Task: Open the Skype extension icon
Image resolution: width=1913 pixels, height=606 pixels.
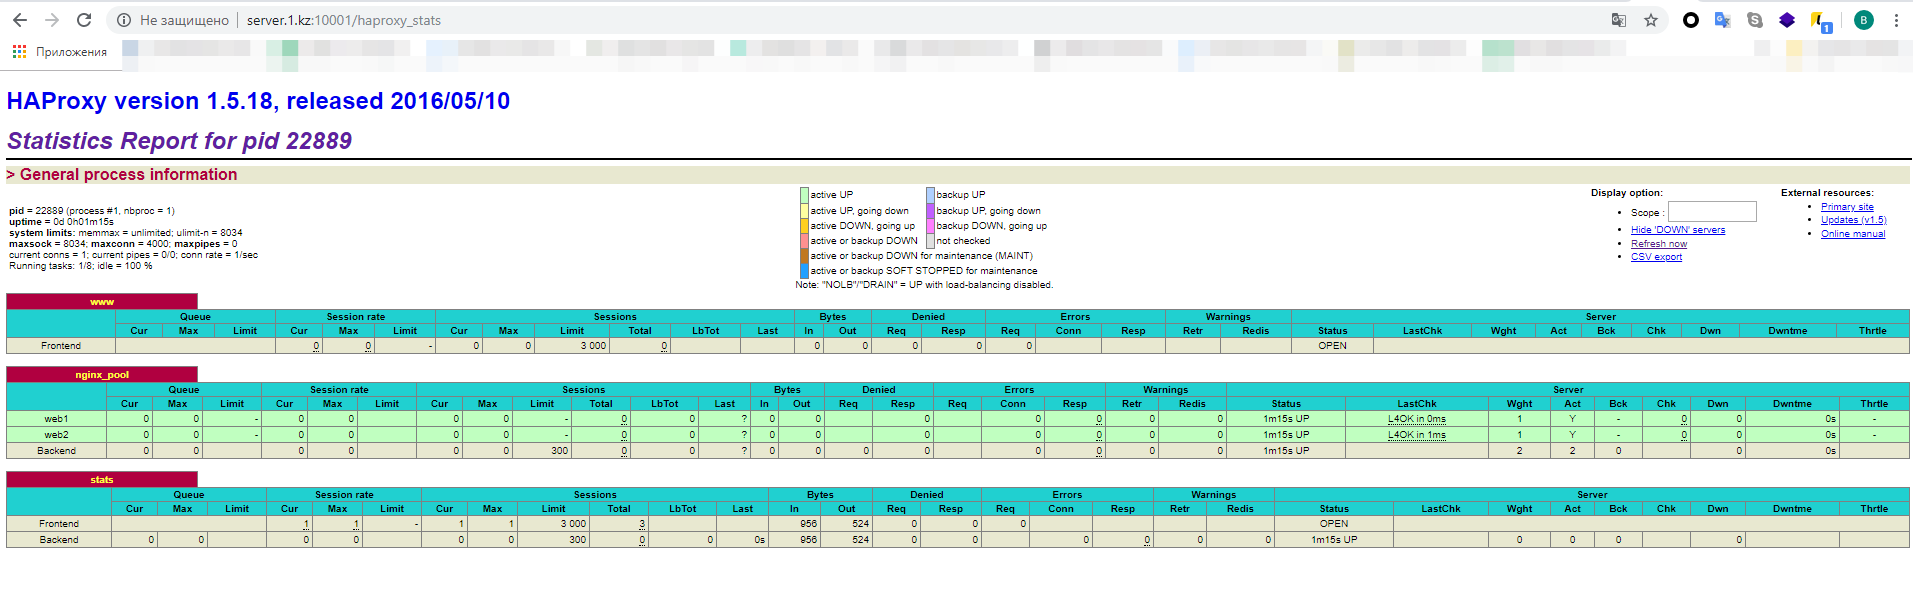Action: pyautogui.click(x=1755, y=20)
